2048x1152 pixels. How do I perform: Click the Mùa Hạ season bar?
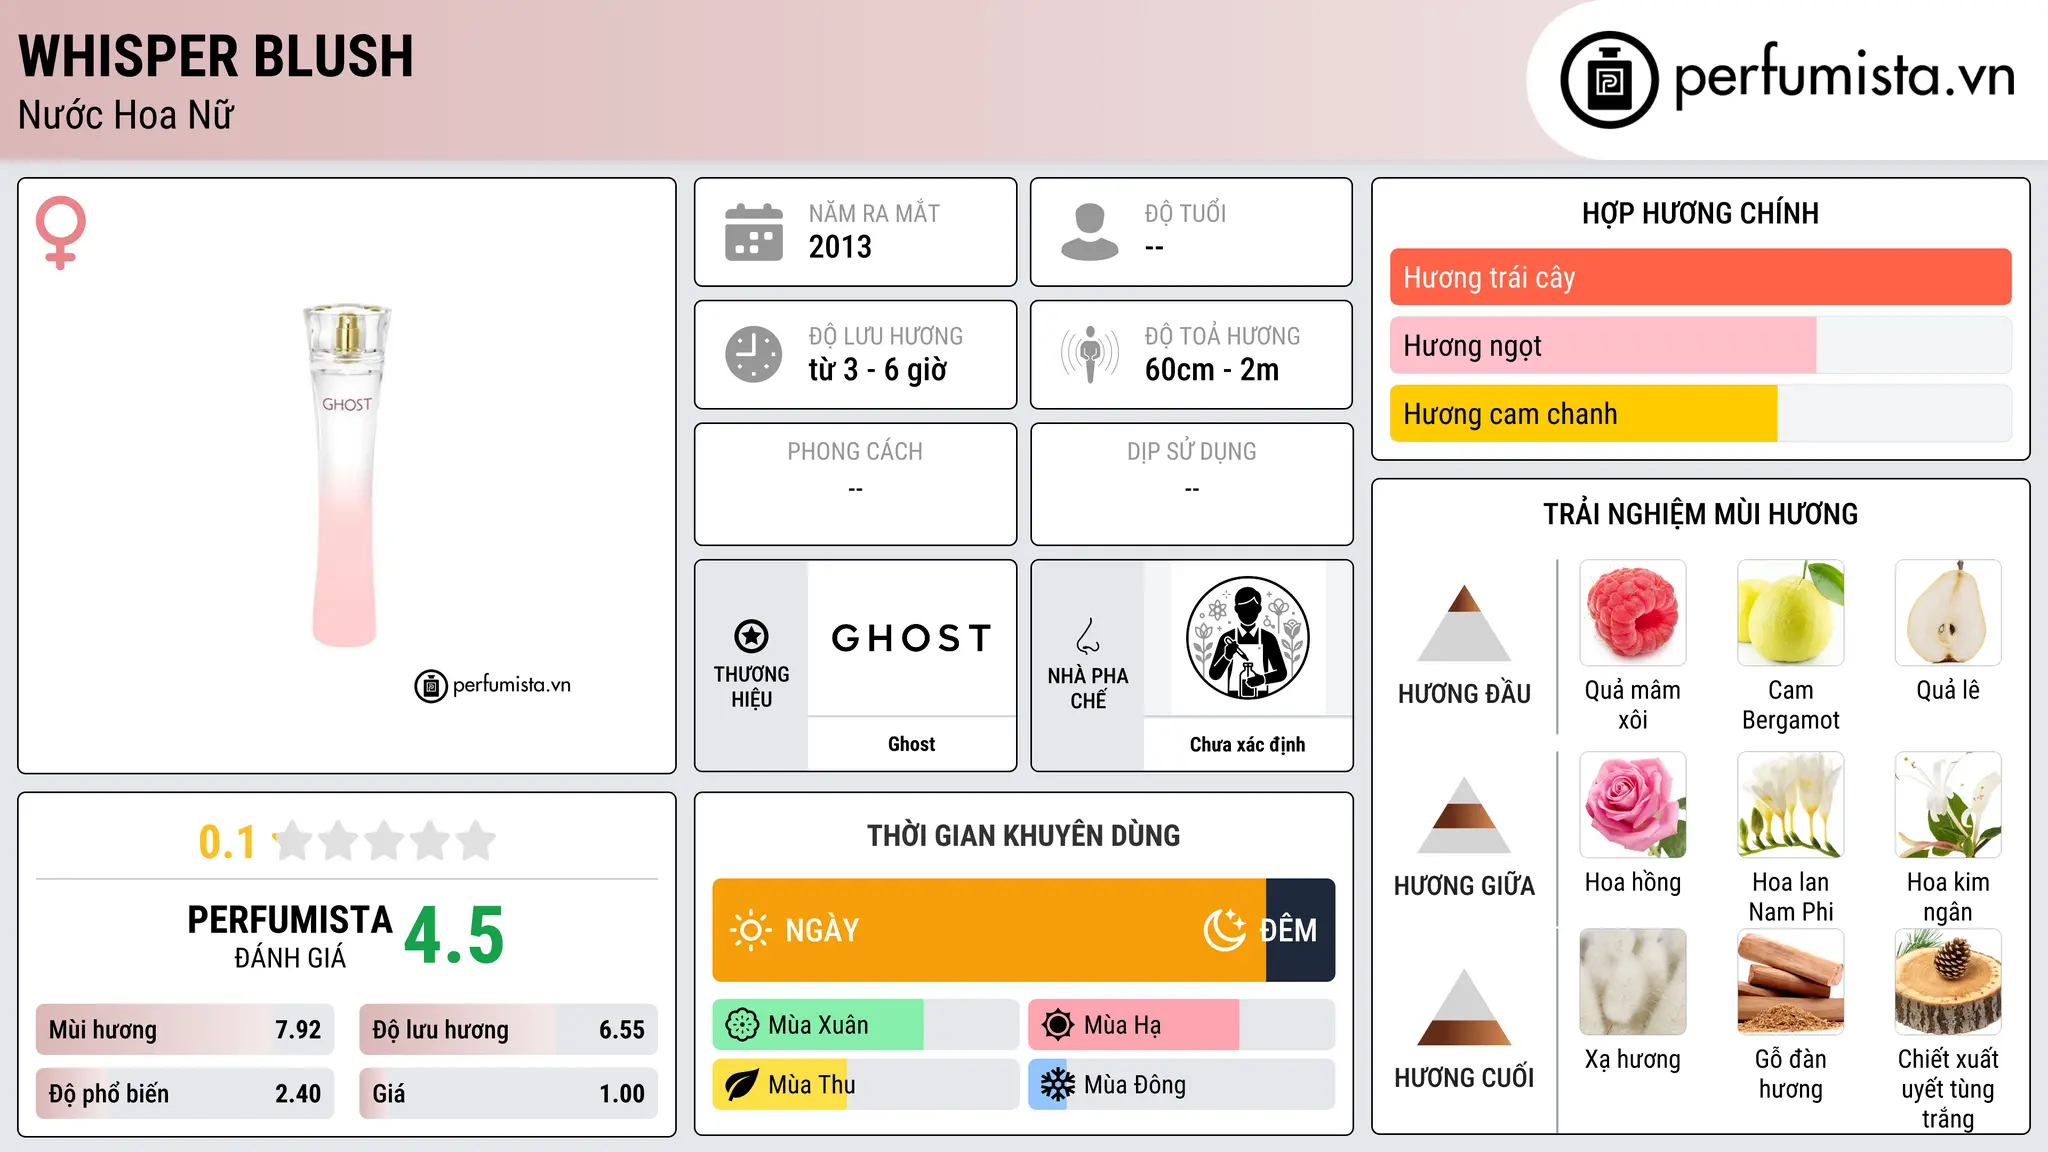(1181, 1025)
